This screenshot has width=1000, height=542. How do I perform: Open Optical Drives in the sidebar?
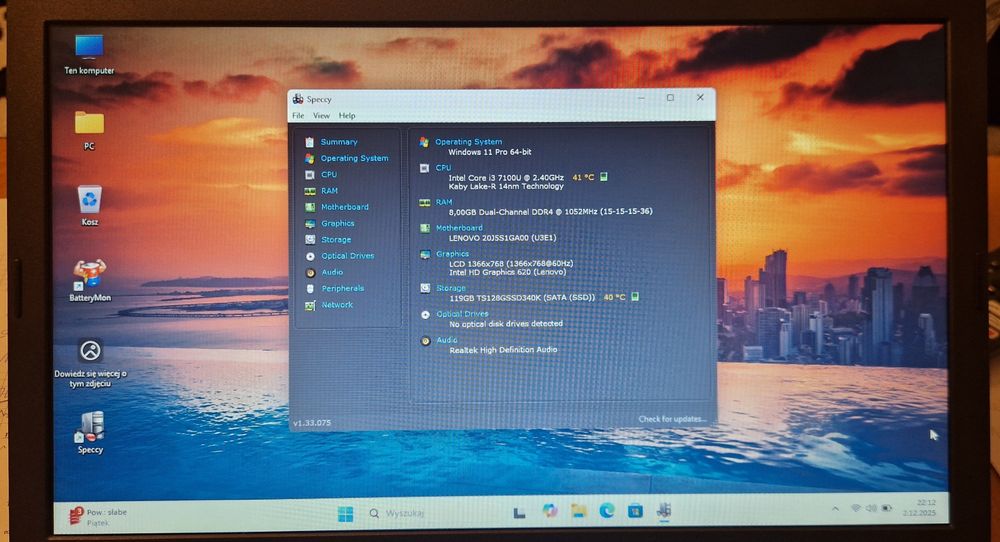(348, 256)
